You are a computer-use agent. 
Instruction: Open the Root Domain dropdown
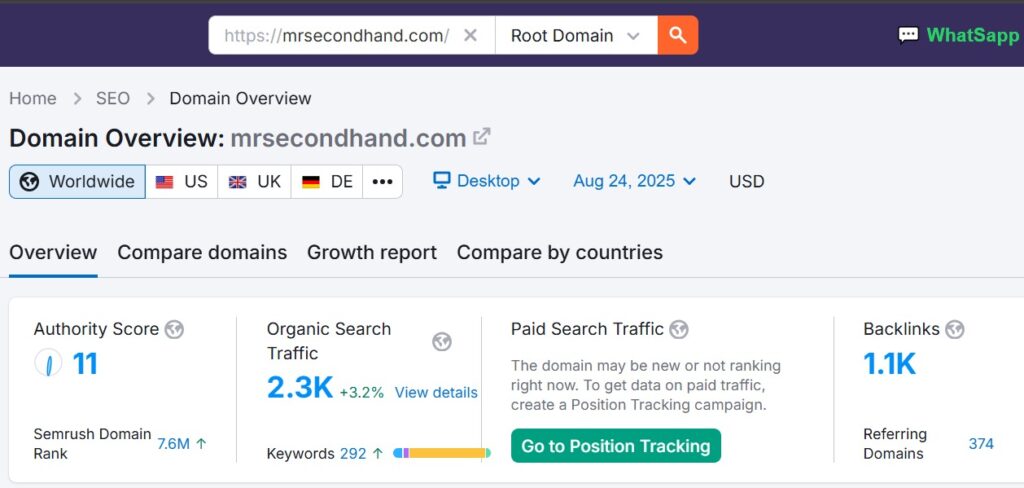(576, 35)
